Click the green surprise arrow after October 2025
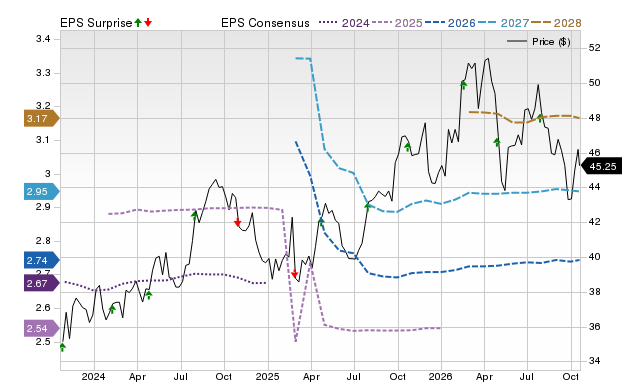This screenshot has width=640, height=382. point(407,147)
